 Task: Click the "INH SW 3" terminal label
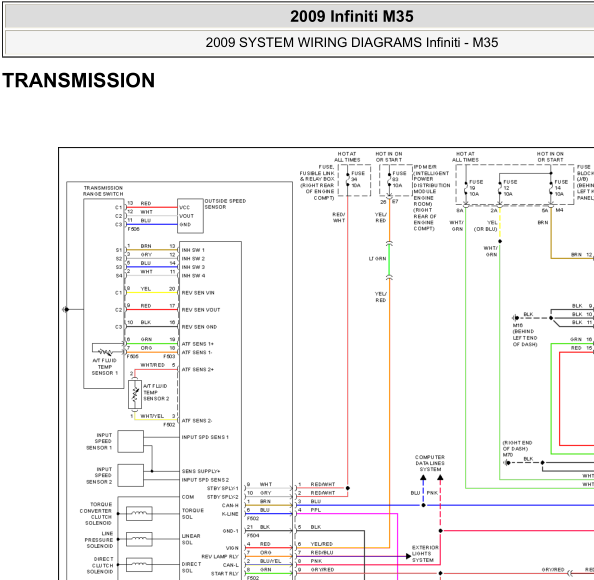pos(193,267)
